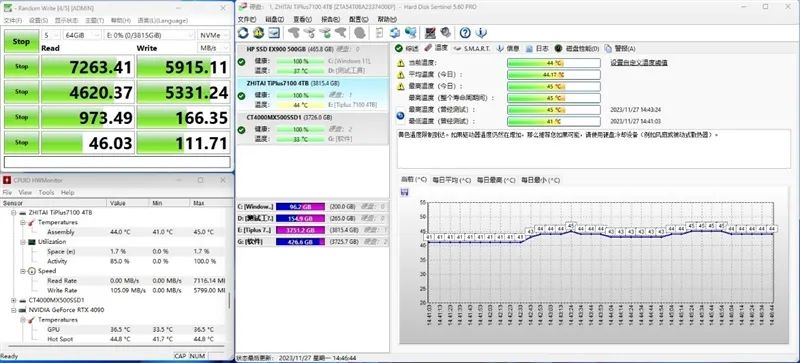
Task: Click the globe network icon in toolbar
Action: point(410,33)
